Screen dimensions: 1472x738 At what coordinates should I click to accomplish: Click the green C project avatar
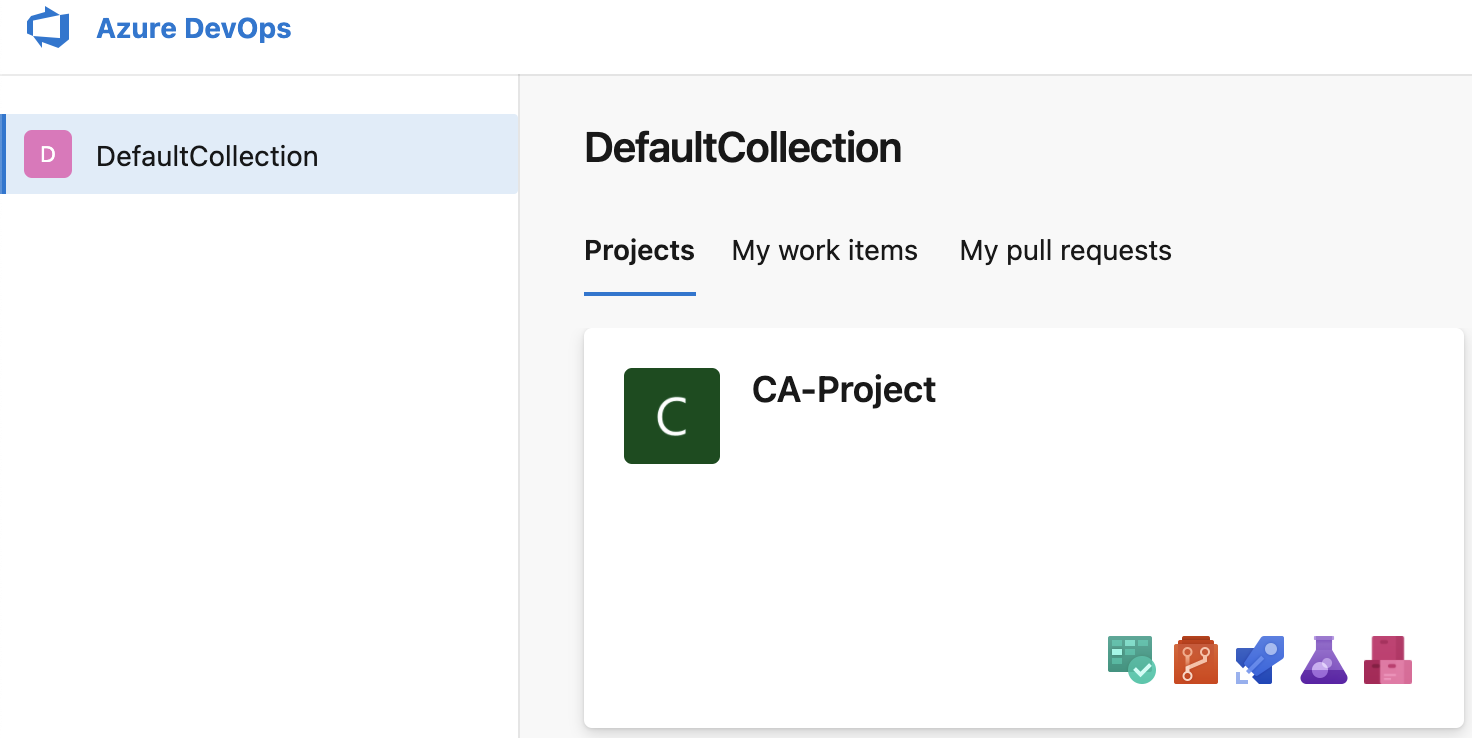(x=672, y=416)
